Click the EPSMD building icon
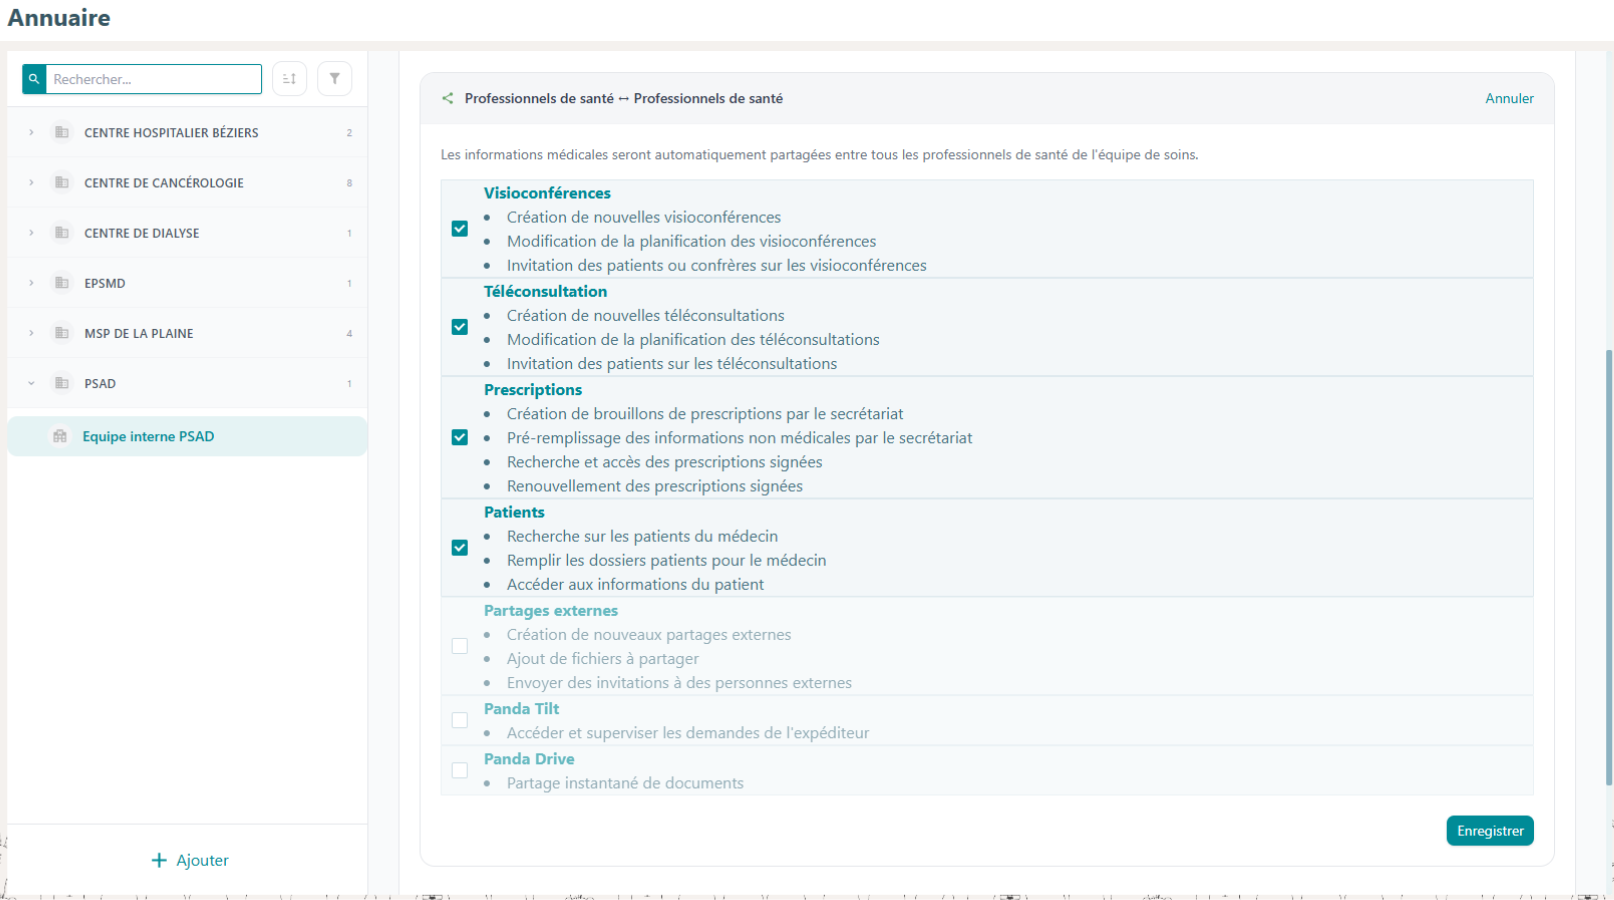1614x900 pixels. [62, 283]
